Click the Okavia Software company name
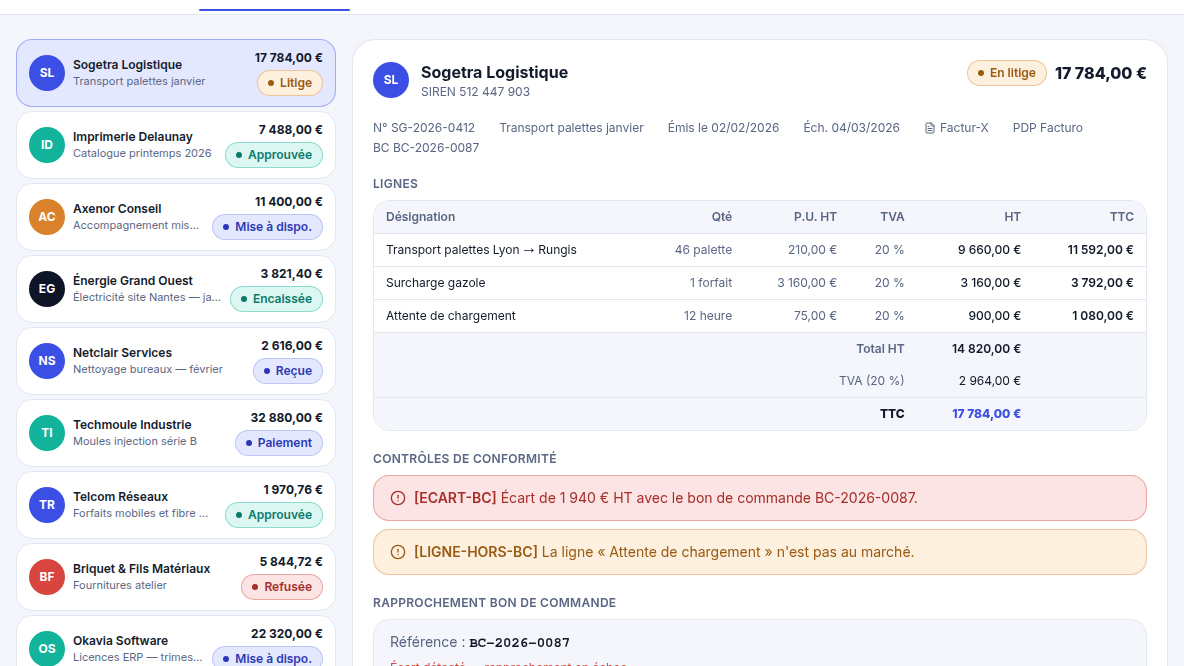Image resolution: width=1184 pixels, height=666 pixels. (120, 640)
